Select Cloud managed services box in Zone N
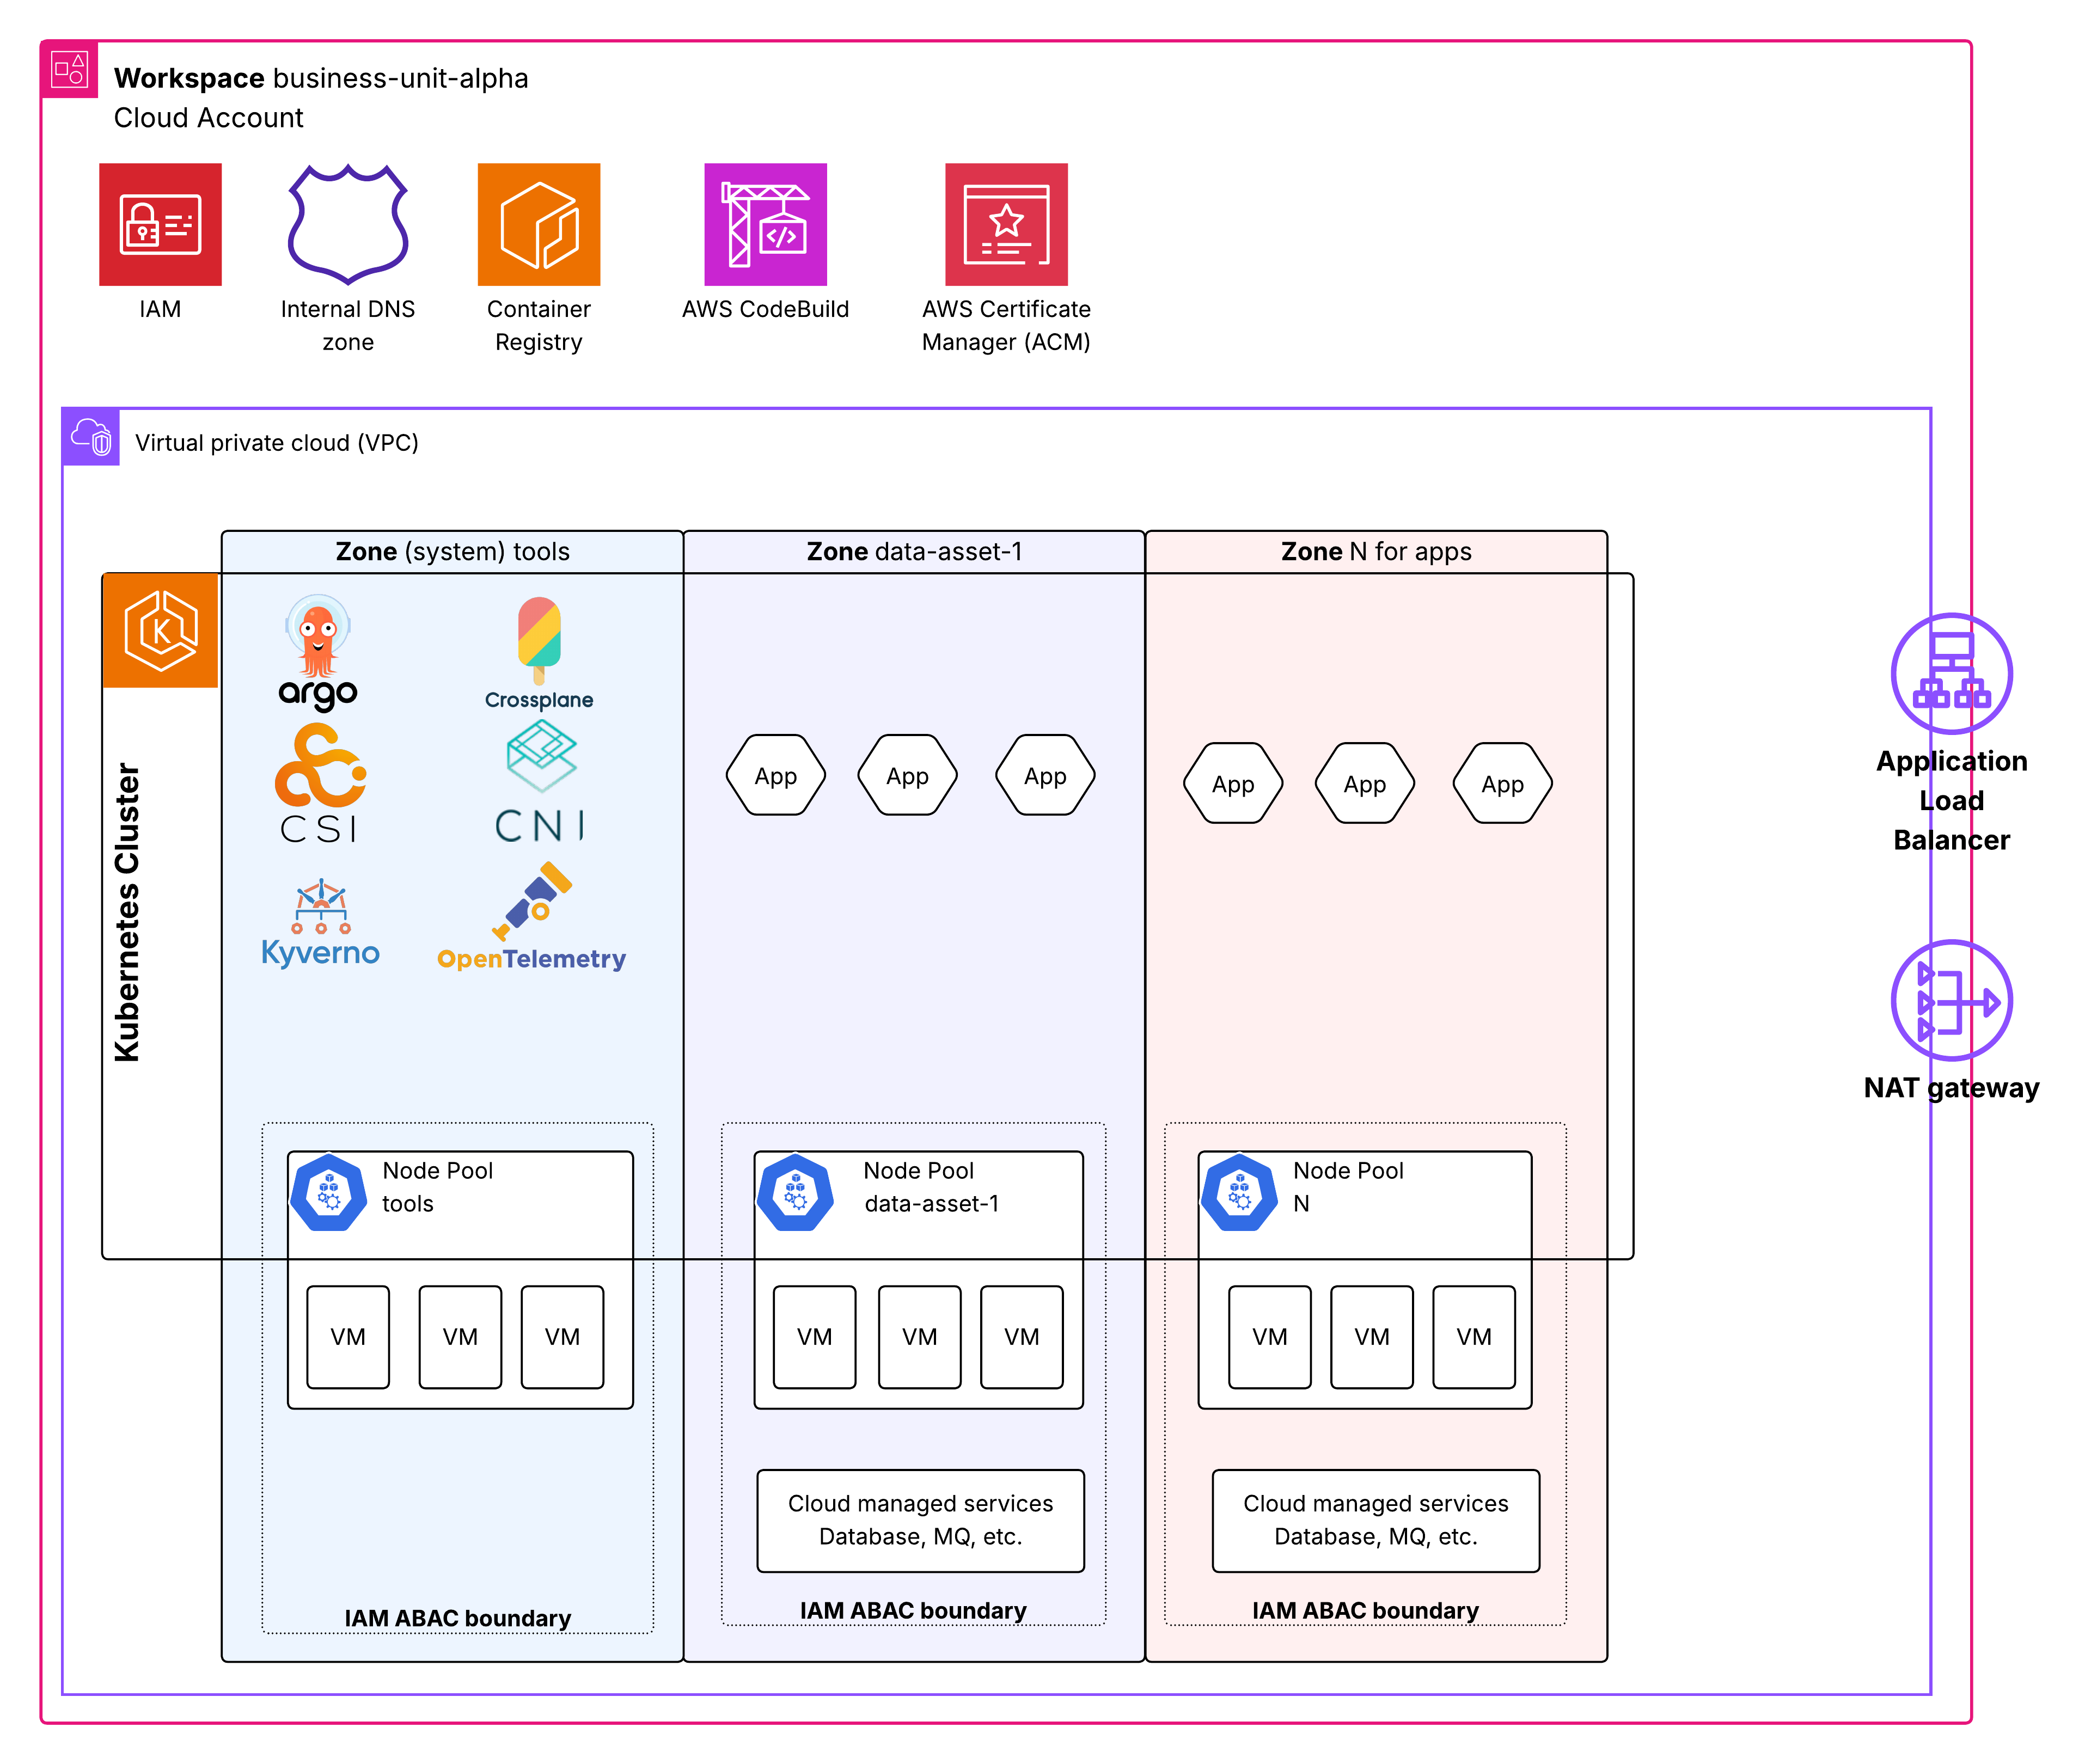This screenshot has width=2085, height=1764. pos(1375,1519)
